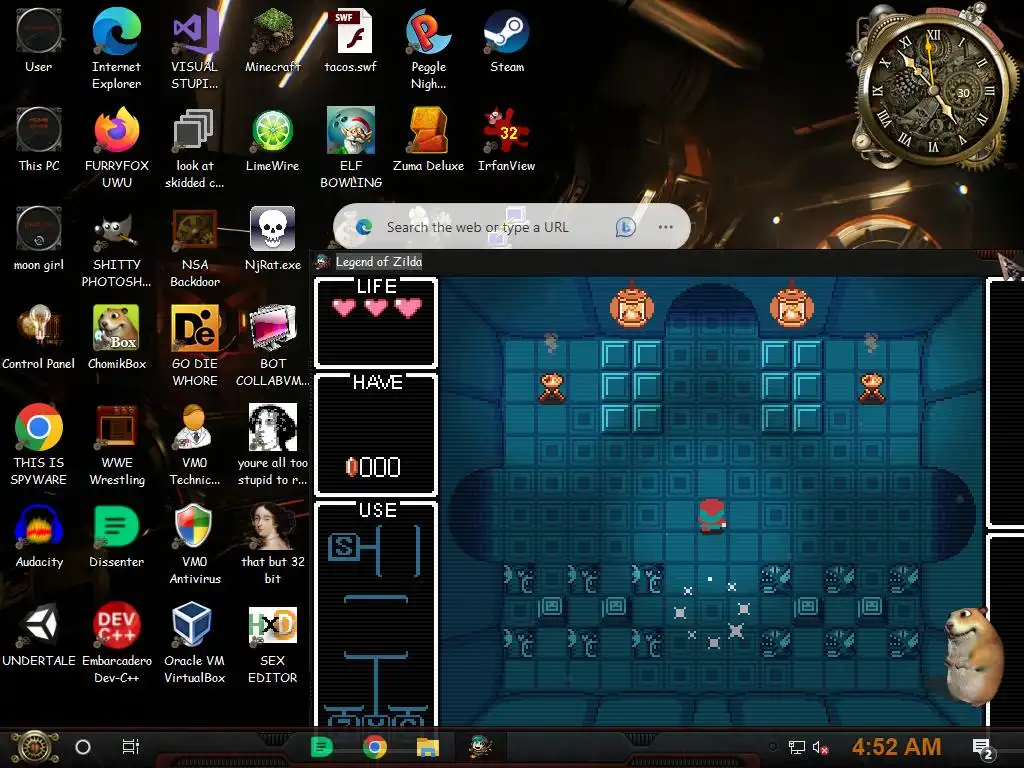The height and width of the screenshot is (768, 1024).
Task: Click the 000 coin counter in HAVE panel
Action: (x=373, y=467)
